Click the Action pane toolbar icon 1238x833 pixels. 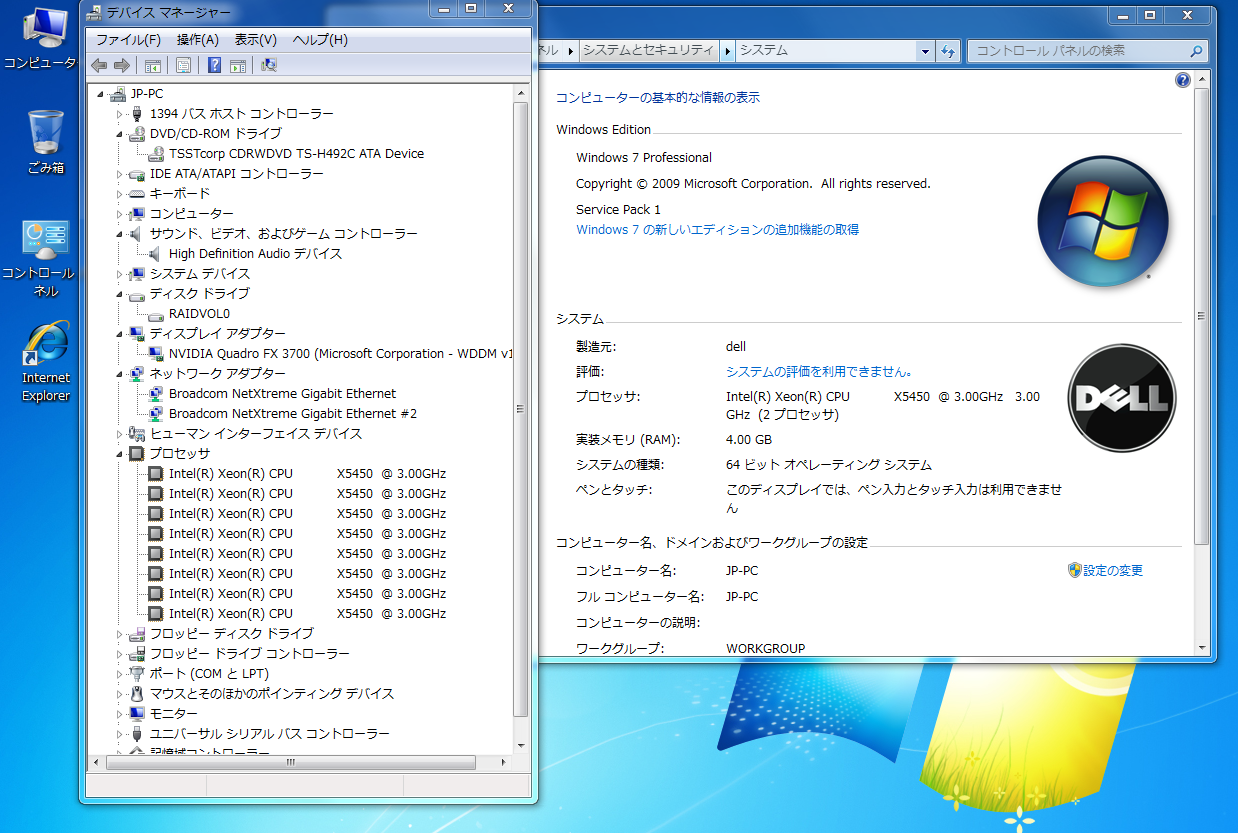click(x=237, y=65)
